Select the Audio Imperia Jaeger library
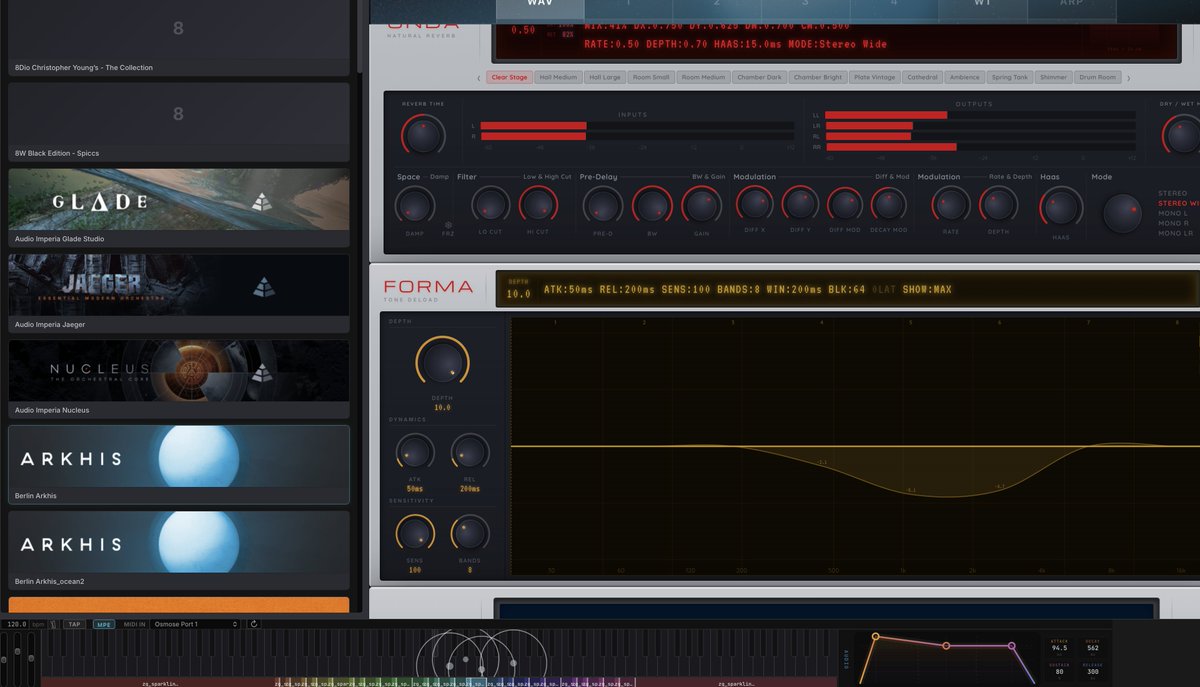 tap(179, 292)
